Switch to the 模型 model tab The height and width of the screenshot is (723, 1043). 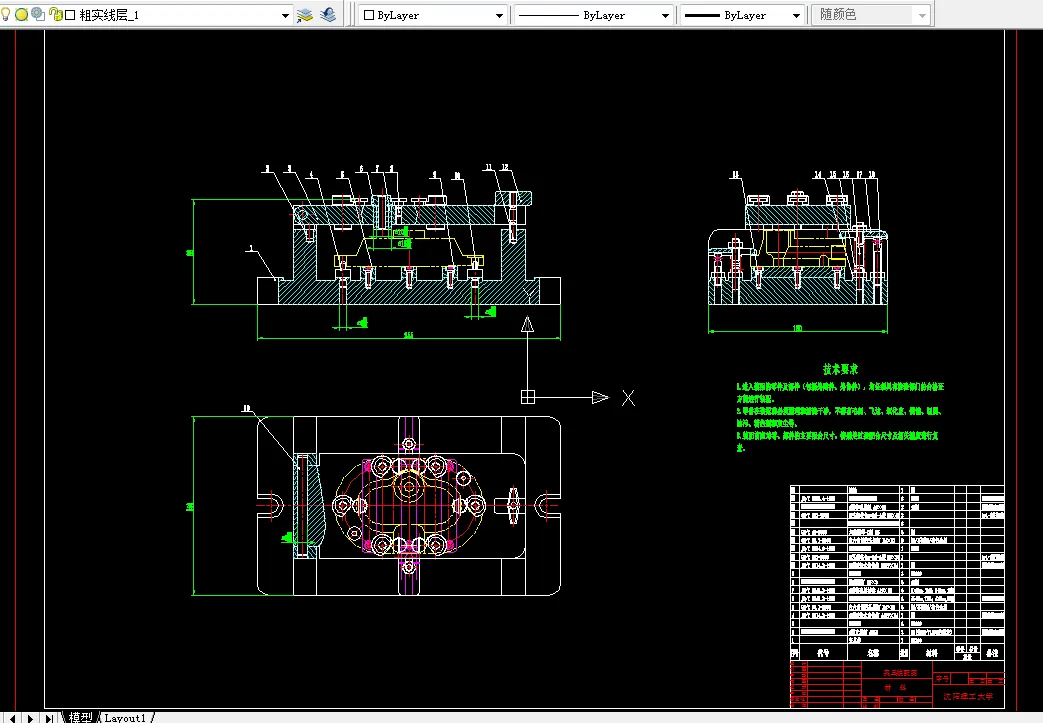click(80, 717)
